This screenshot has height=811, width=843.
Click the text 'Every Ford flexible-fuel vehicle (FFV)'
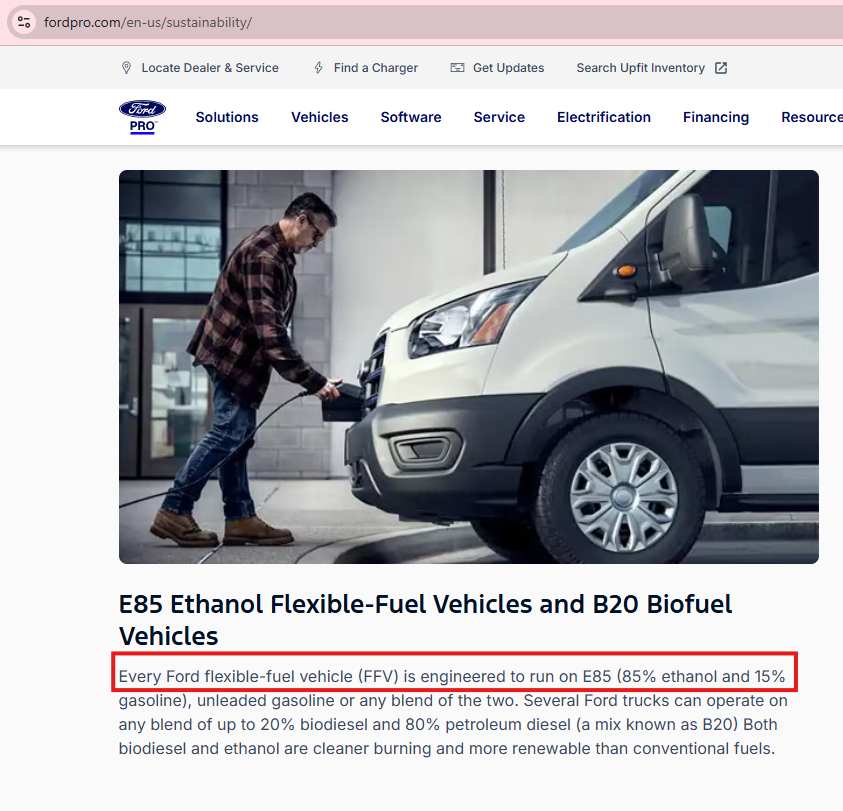(259, 676)
